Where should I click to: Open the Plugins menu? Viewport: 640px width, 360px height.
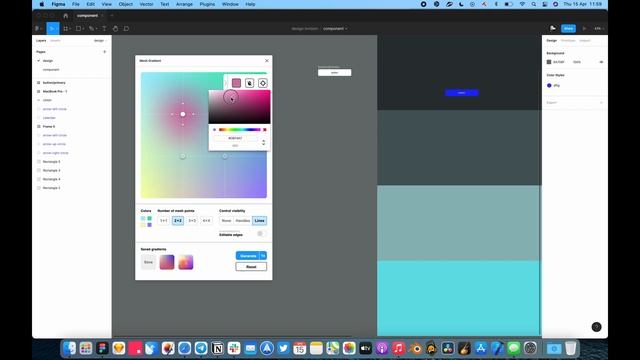pos(207,4)
